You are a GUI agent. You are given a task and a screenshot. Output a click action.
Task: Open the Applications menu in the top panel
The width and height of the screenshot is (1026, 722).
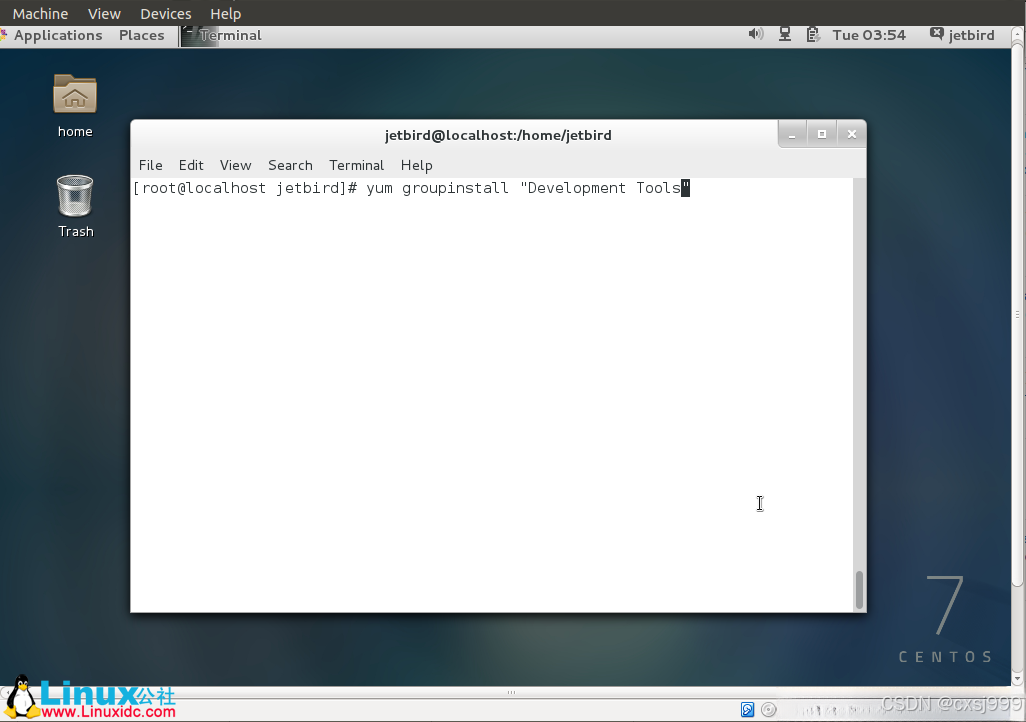click(x=56, y=35)
